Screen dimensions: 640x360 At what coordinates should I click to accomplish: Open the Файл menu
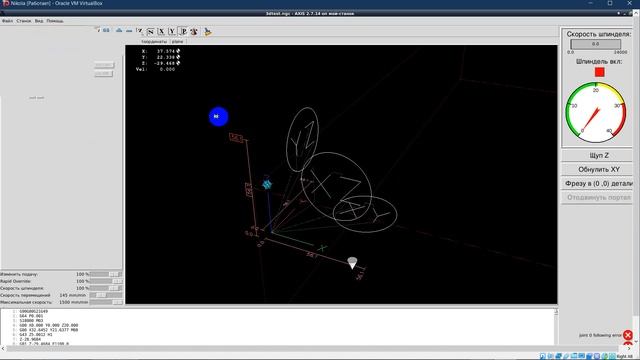pos(7,21)
